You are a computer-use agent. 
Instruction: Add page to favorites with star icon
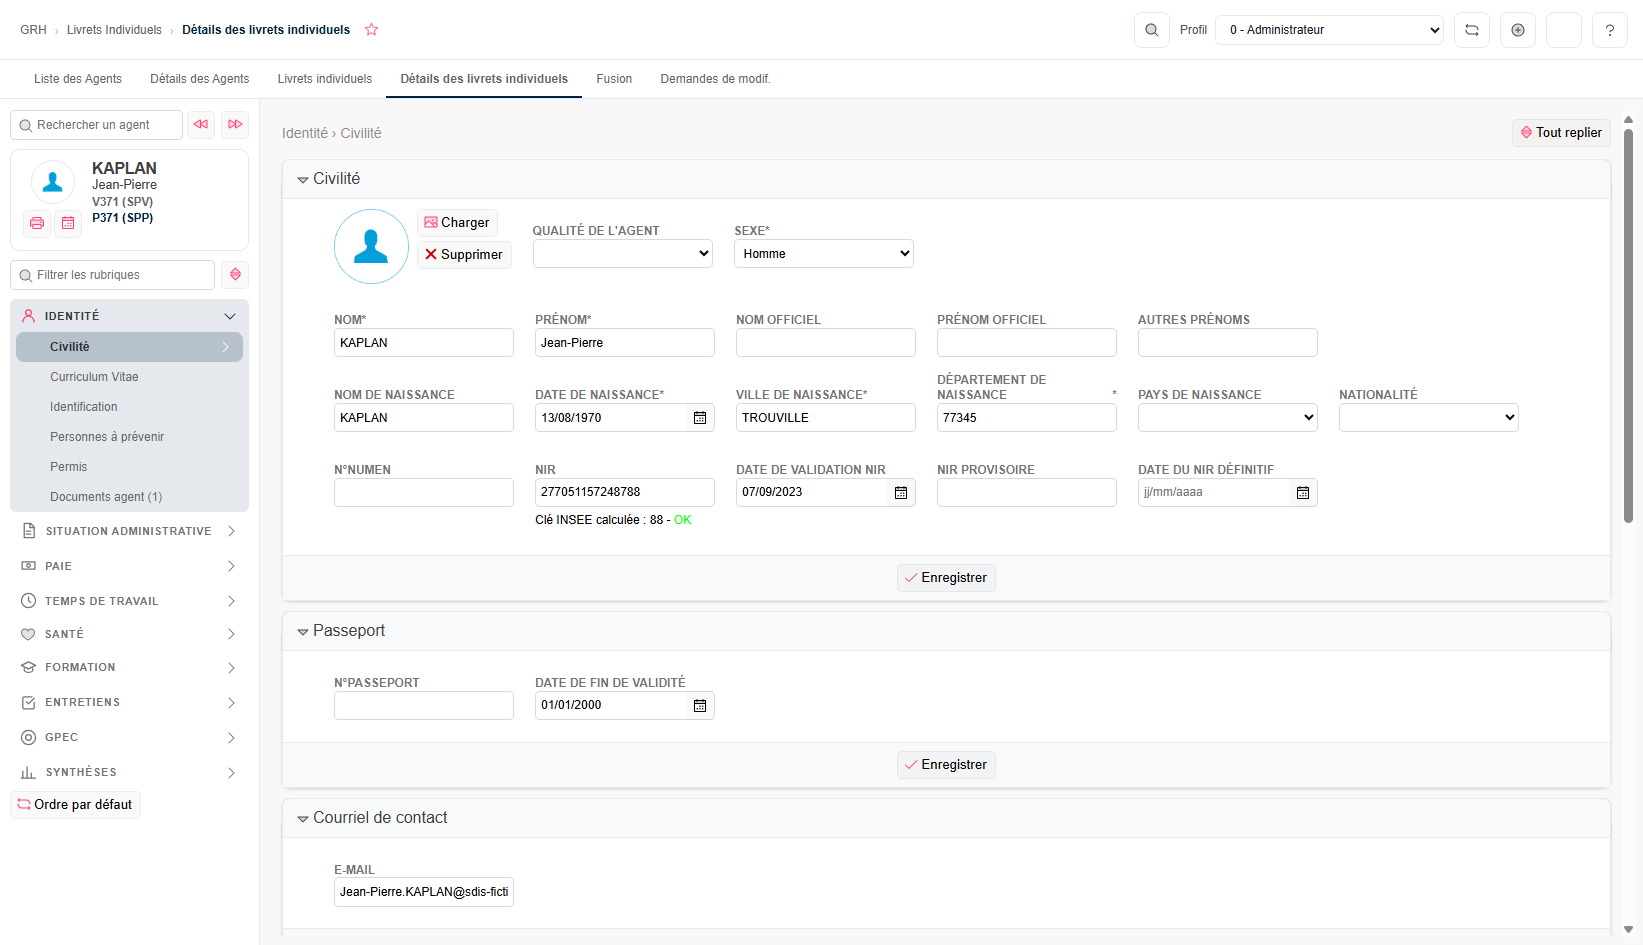coord(372,30)
